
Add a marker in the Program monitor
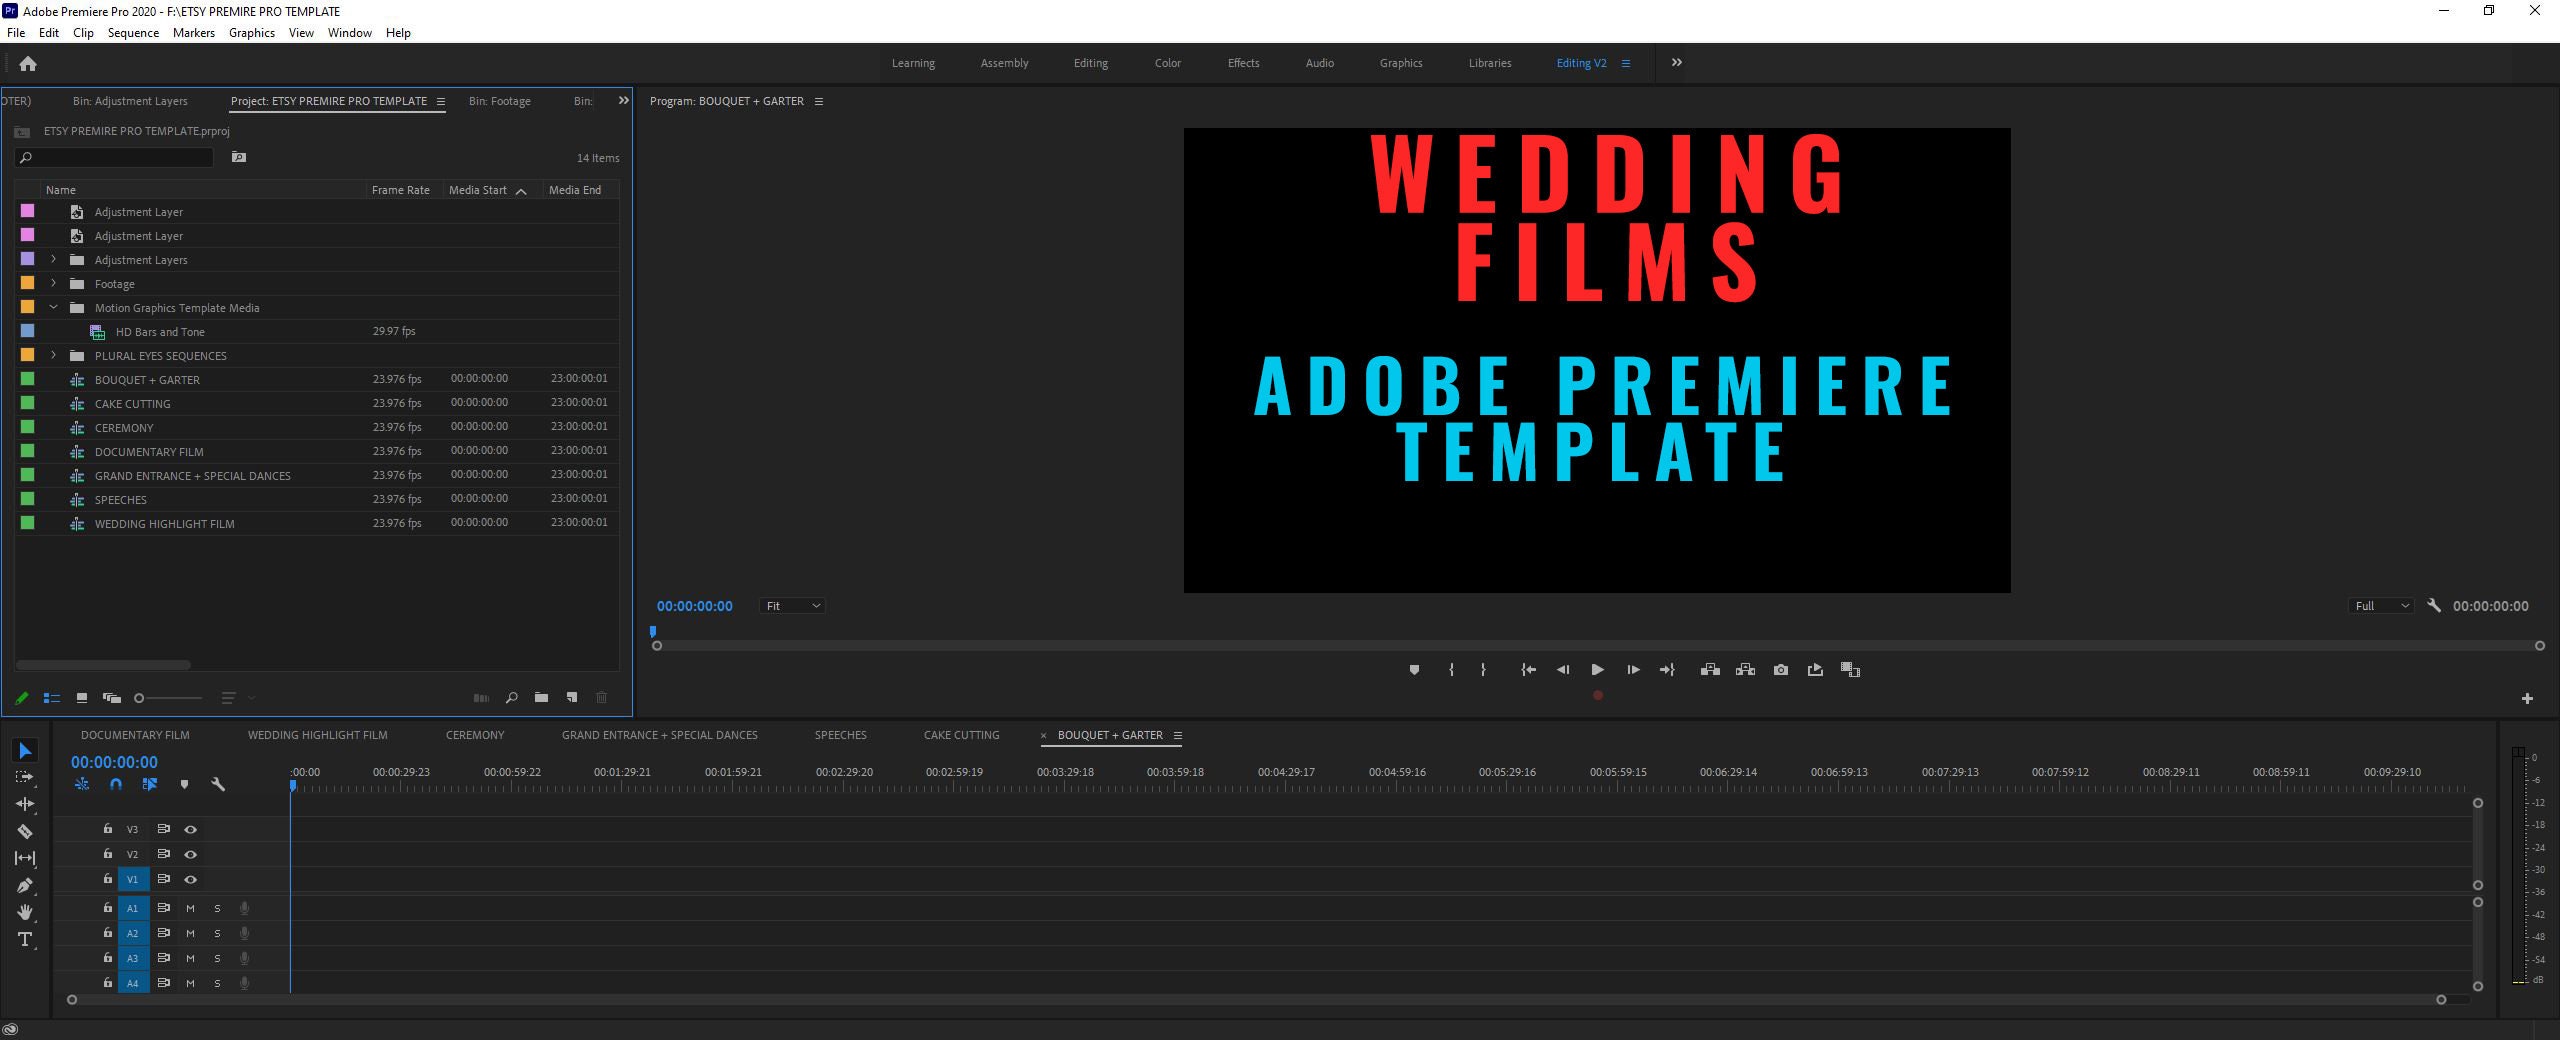[x=1414, y=670]
